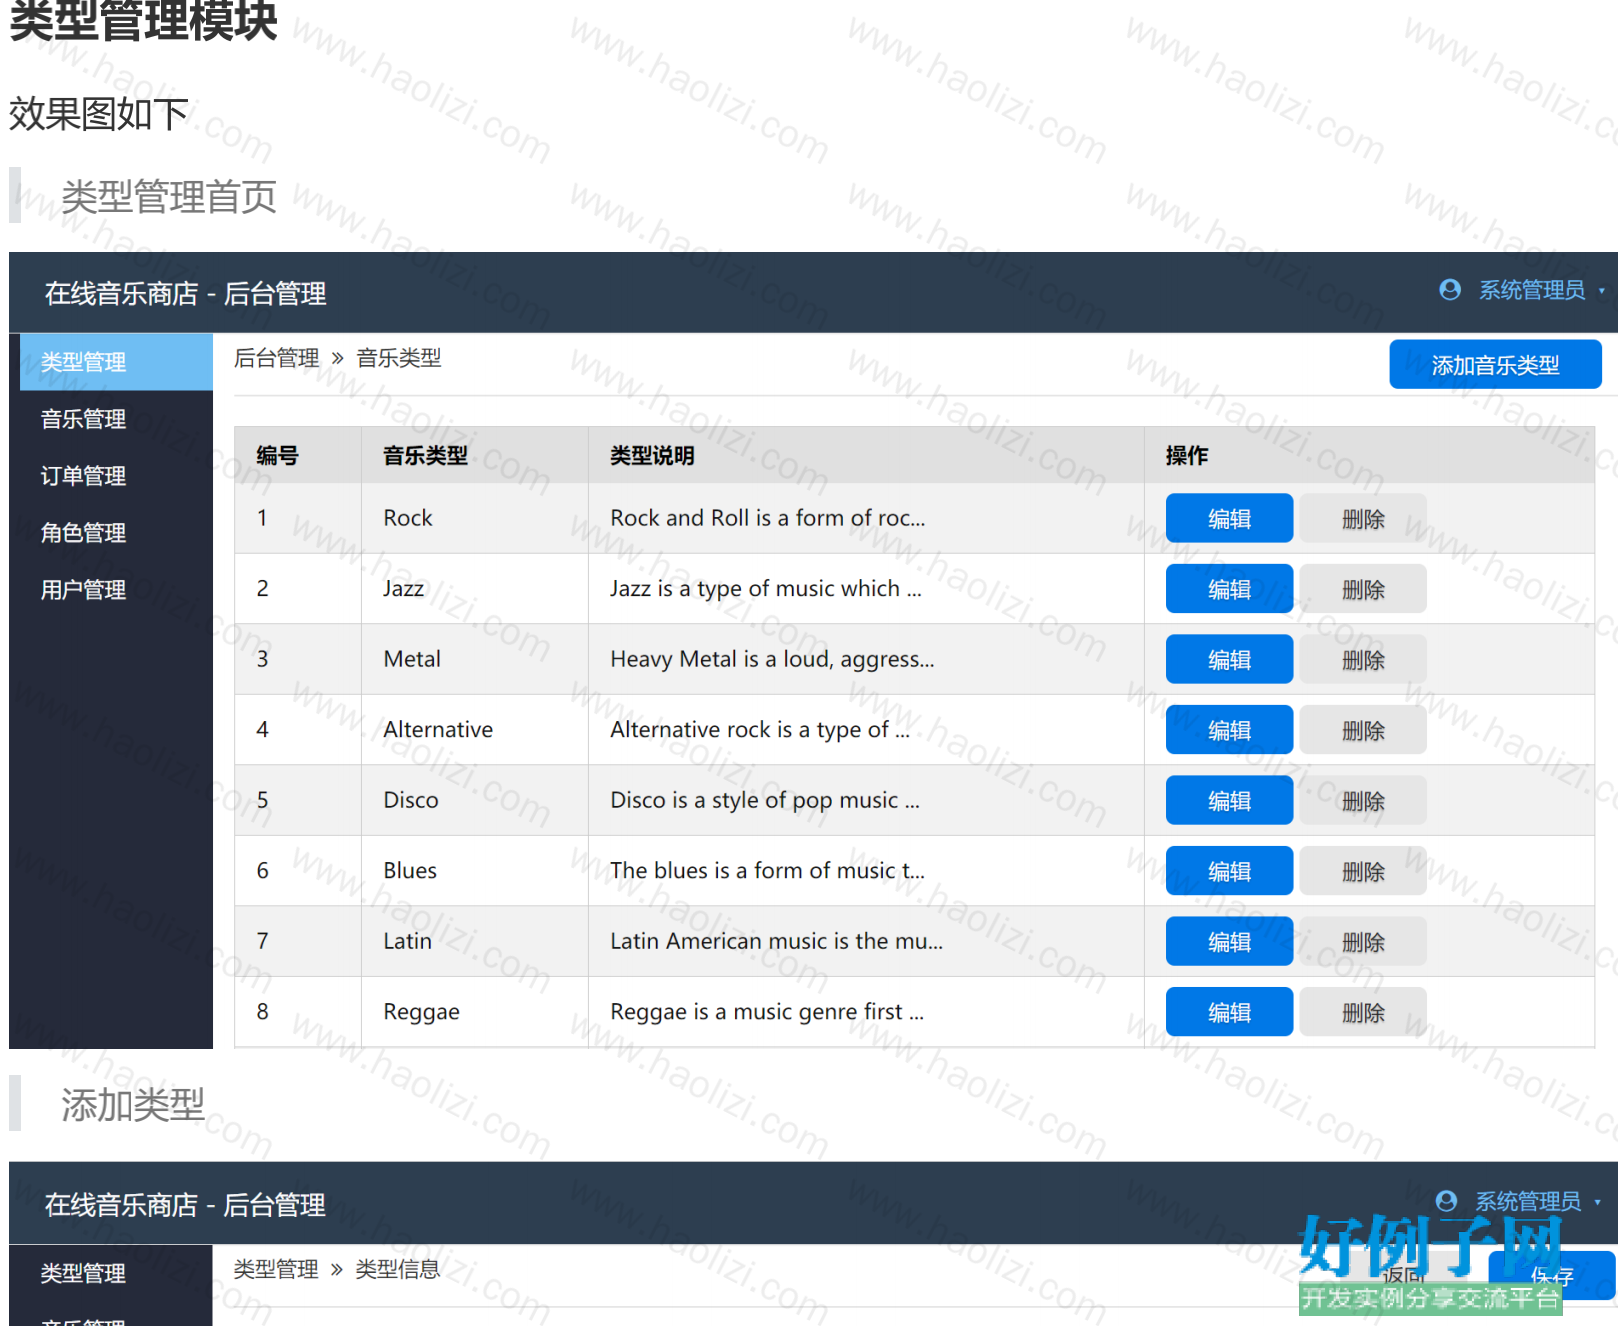The height and width of the screenshot is (1326, 1618).
Task: Click 删除 for the Jazz row
Action: coord(1363,589)
